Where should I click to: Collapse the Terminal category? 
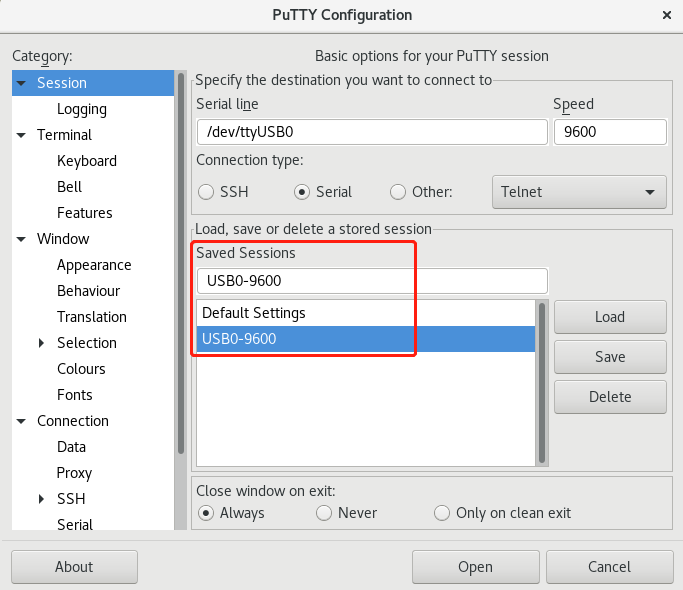pos(21,135)
